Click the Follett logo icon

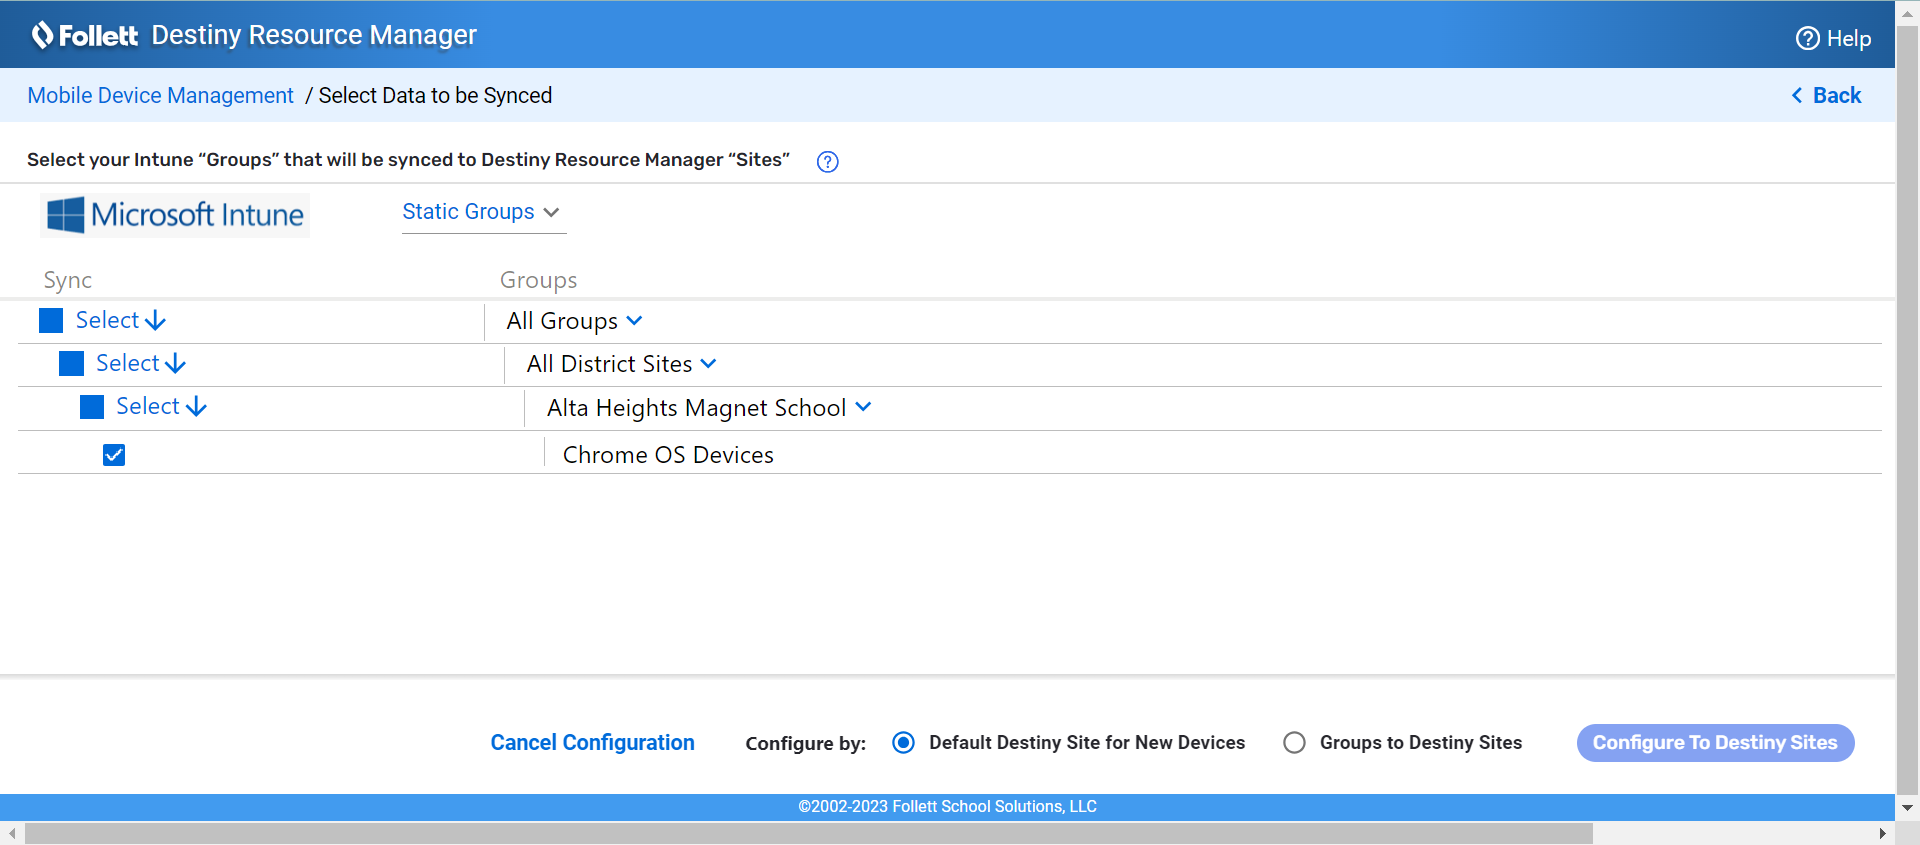pyautogui.click(x=42, y=35)
